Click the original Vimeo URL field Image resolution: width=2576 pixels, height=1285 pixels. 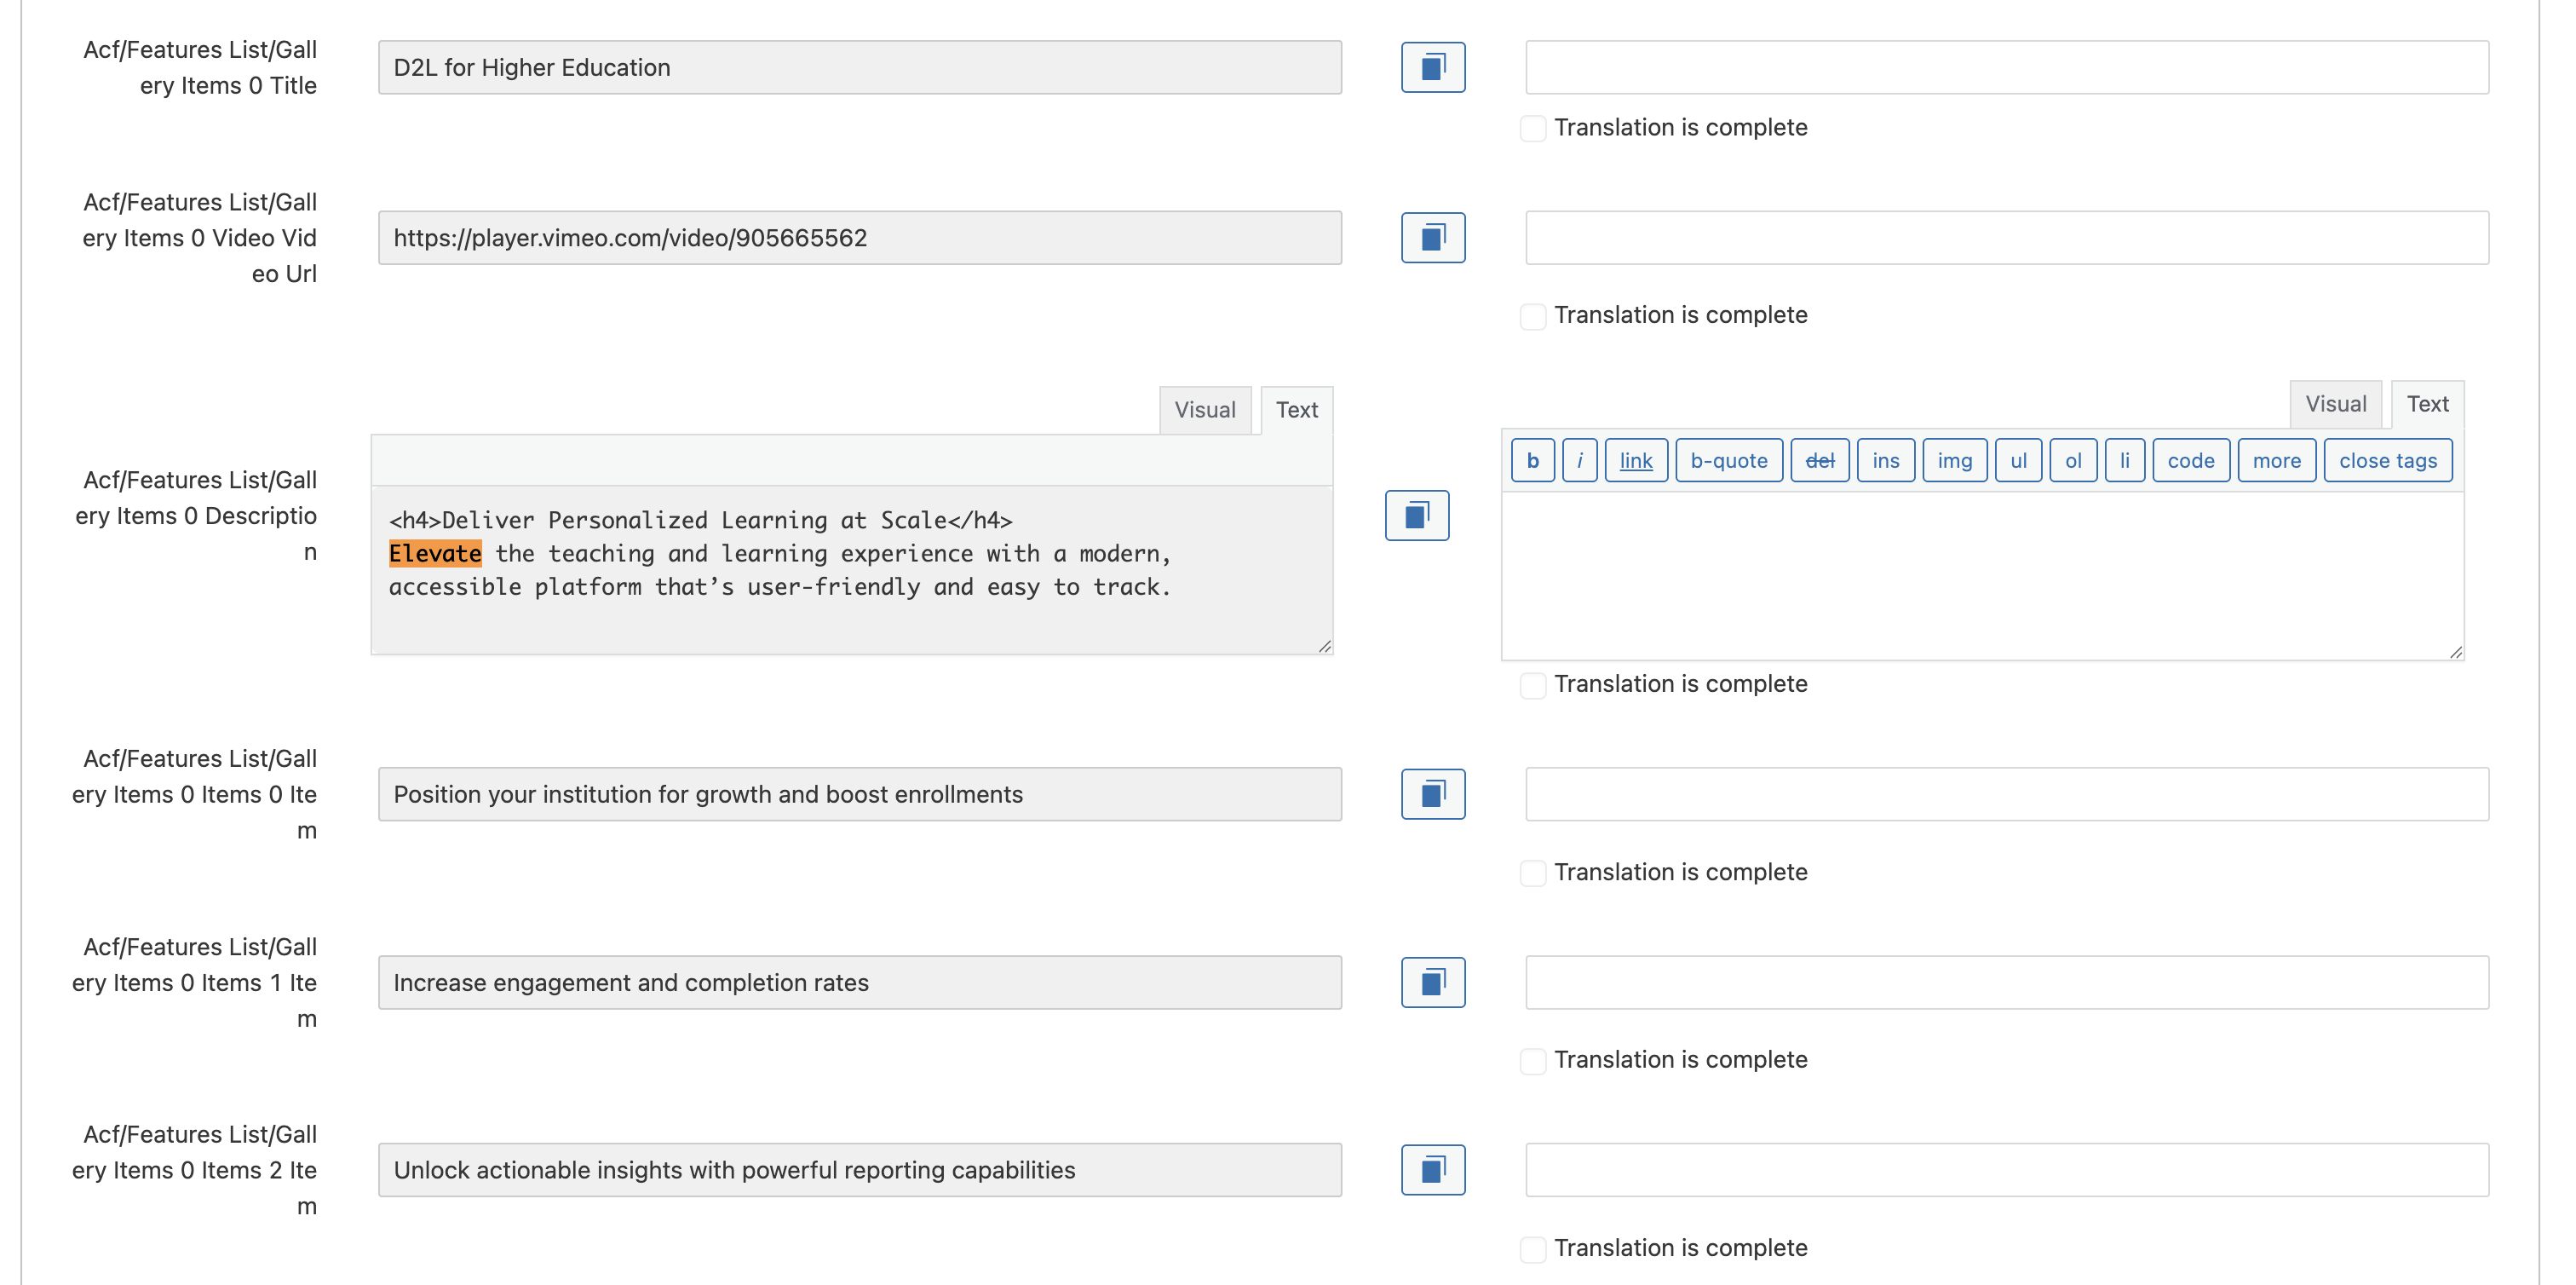pos(860,238)
